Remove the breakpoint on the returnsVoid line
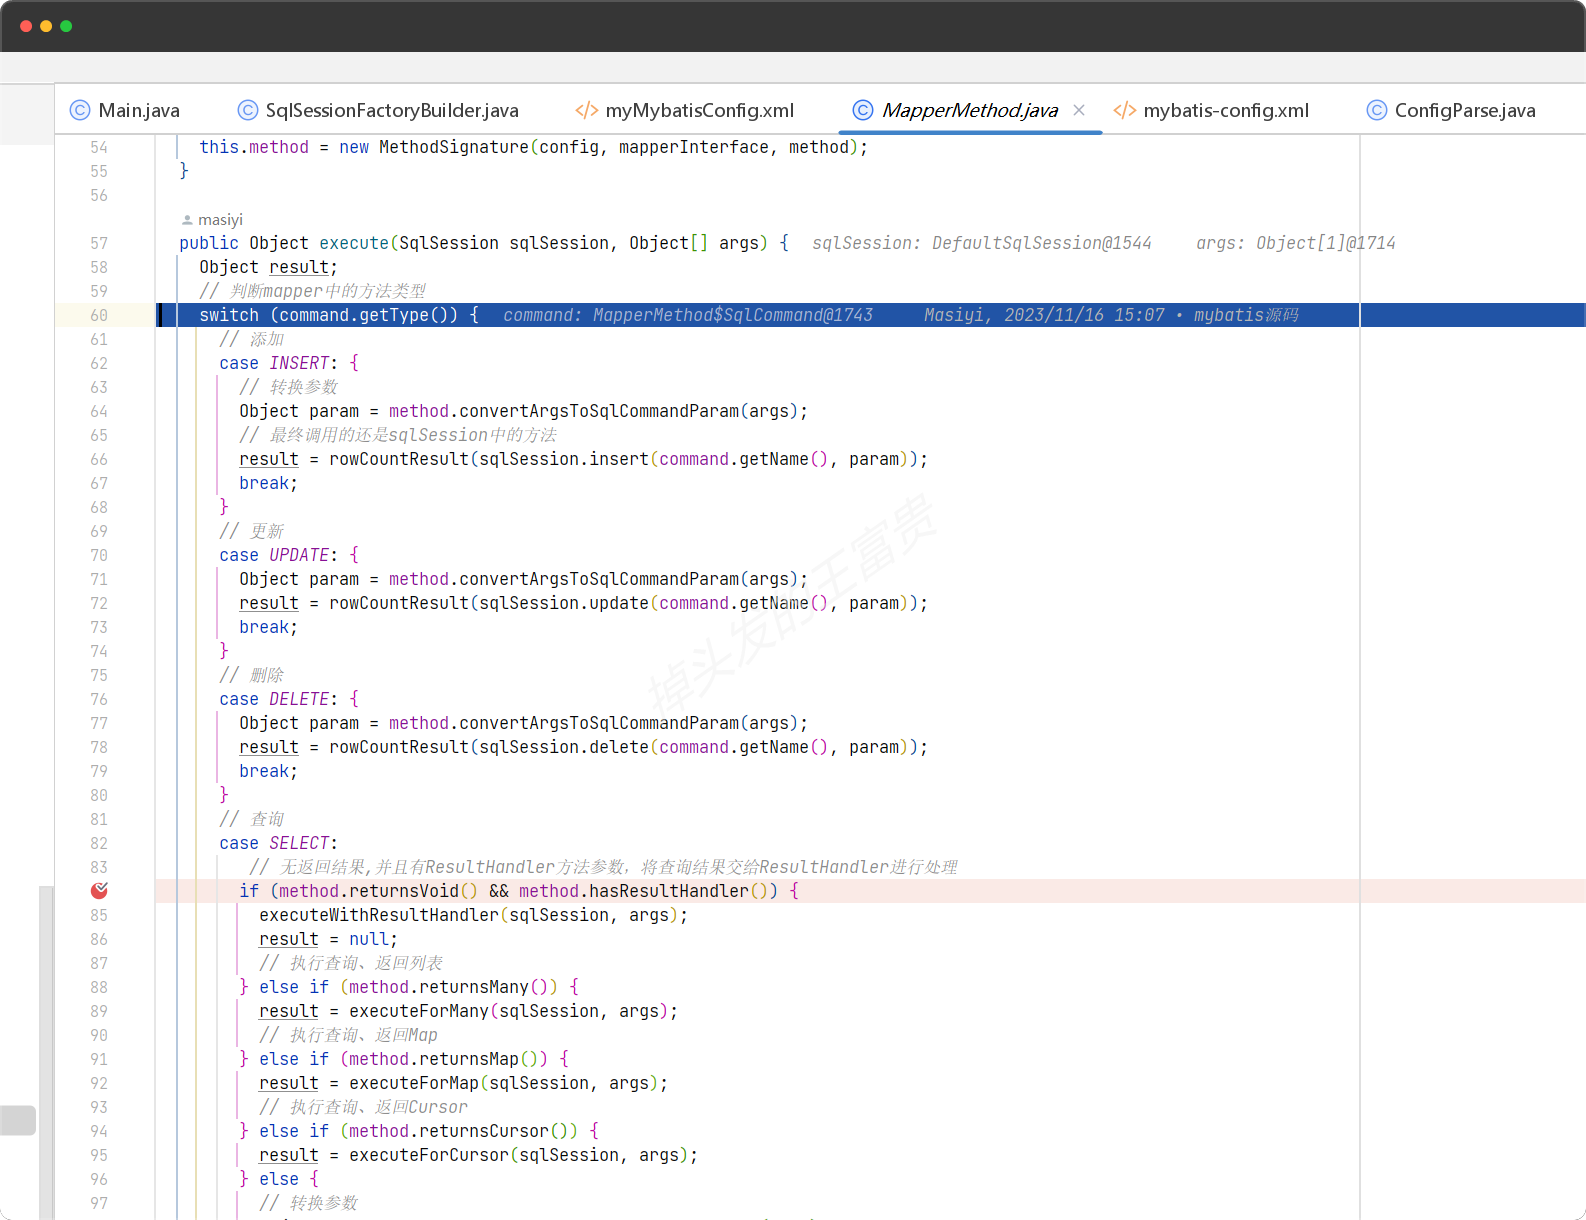 coord(99,891)
